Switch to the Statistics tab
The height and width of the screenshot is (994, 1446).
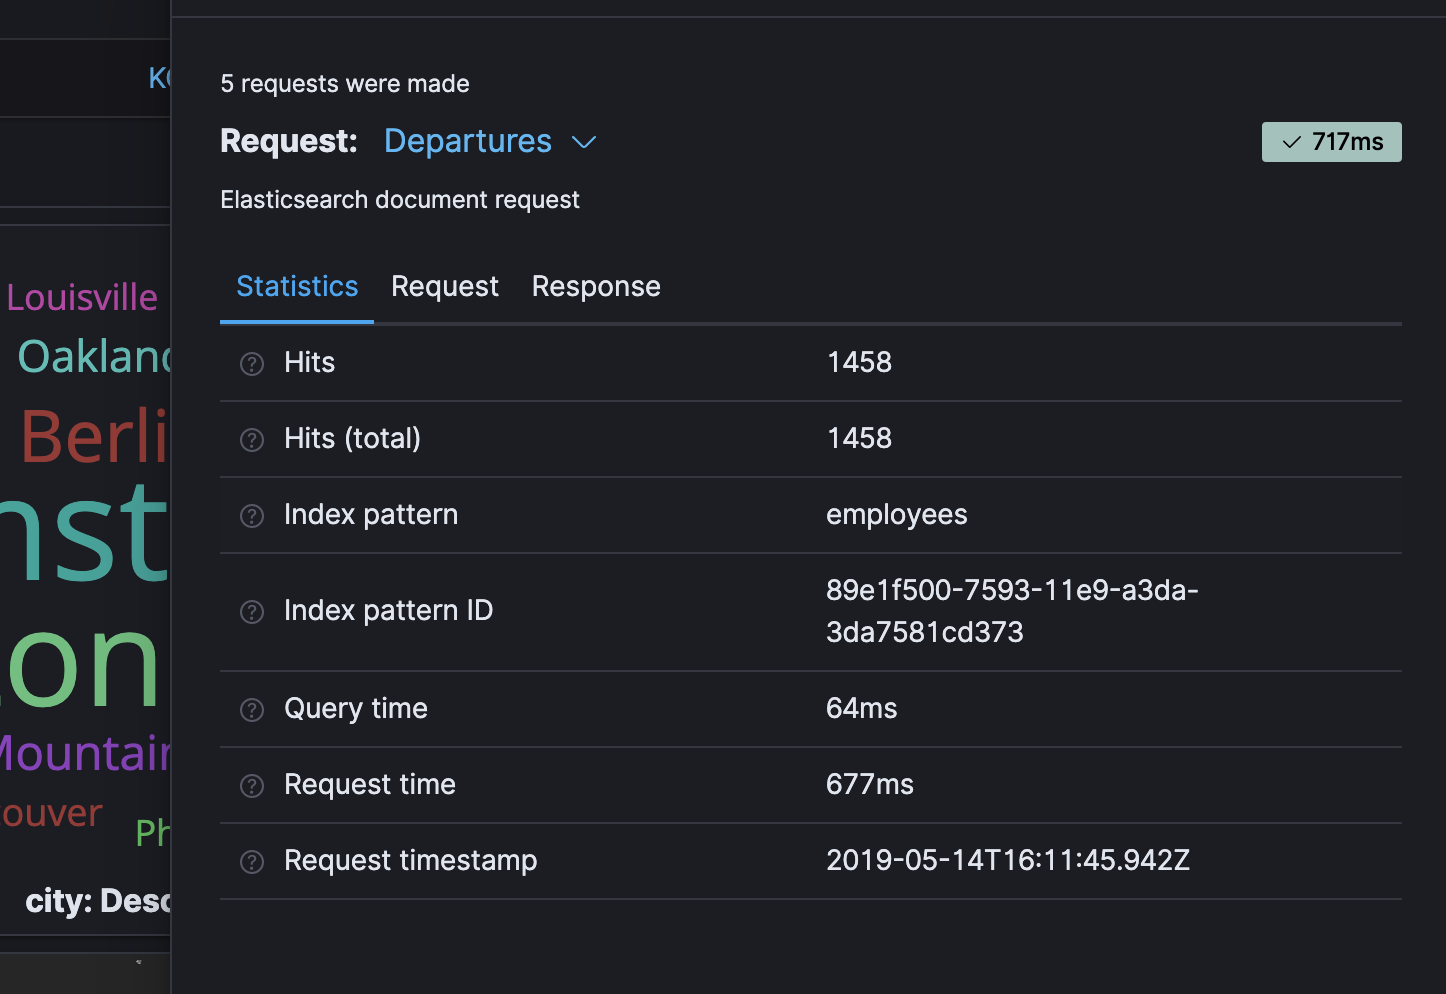point(297,287)
